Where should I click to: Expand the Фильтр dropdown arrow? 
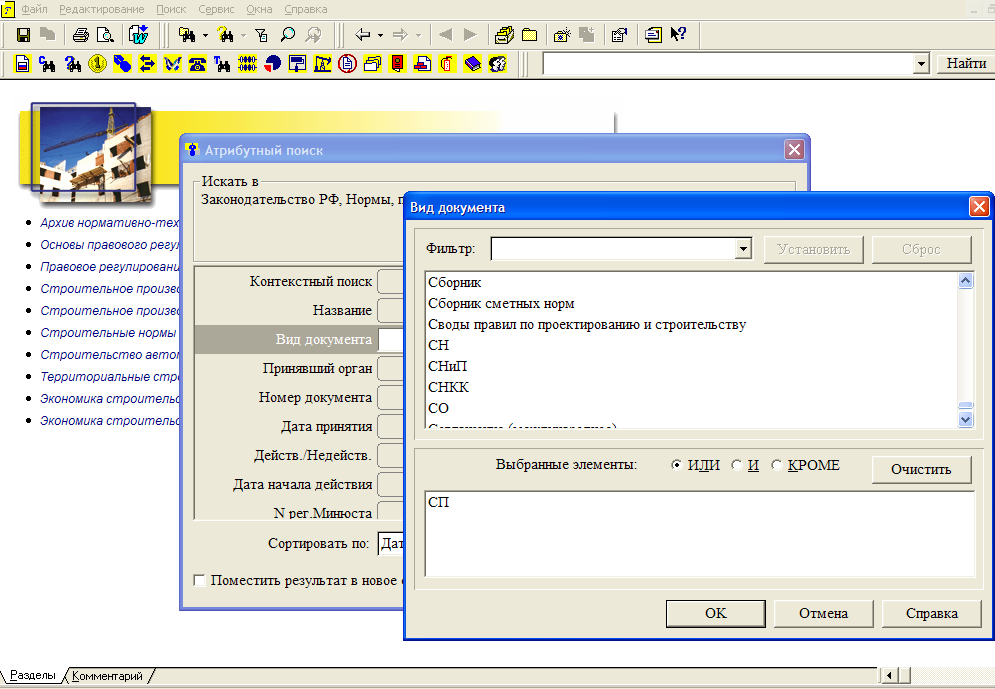click(x=743, y=249)
